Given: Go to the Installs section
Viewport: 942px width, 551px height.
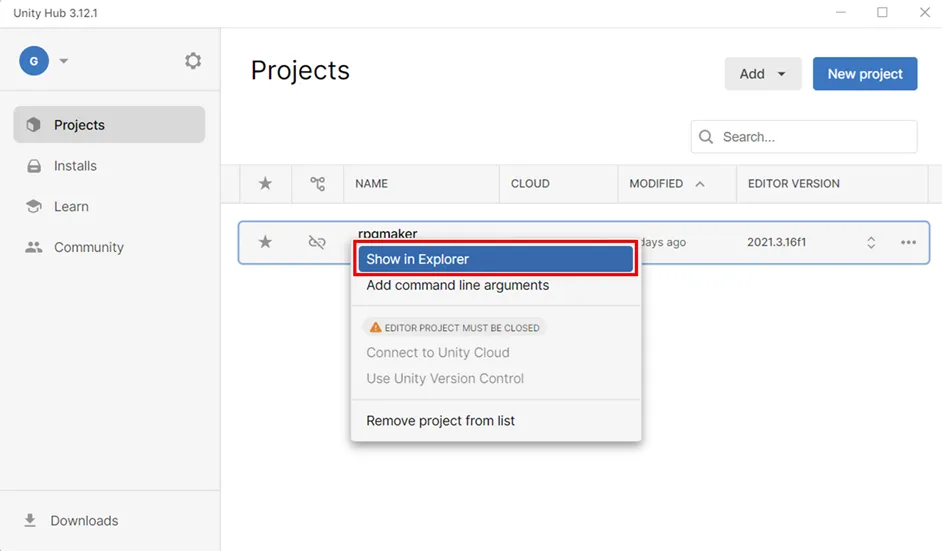Looking at the screenshot, I should pos(75,166).
